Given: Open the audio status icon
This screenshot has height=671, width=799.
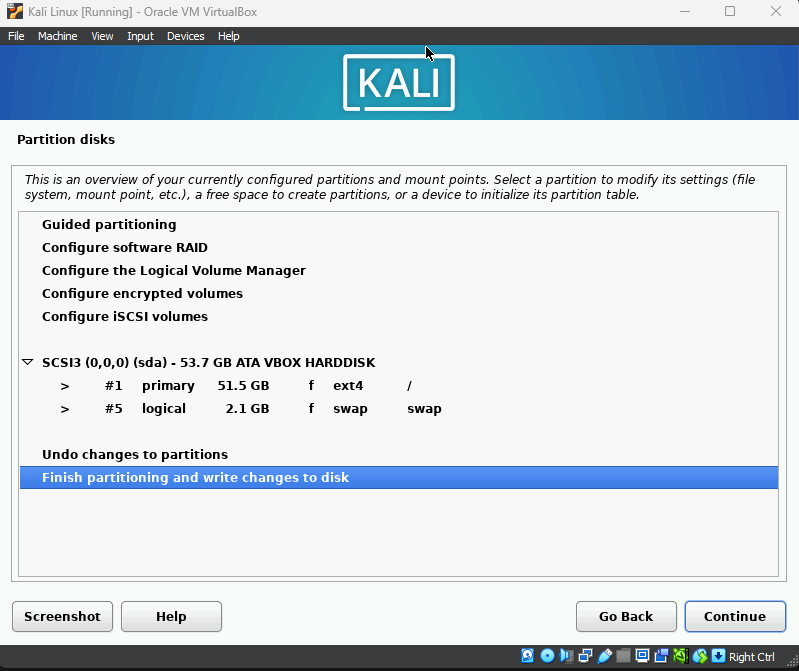Looking at the screenshot, I should tap(566, 657).
